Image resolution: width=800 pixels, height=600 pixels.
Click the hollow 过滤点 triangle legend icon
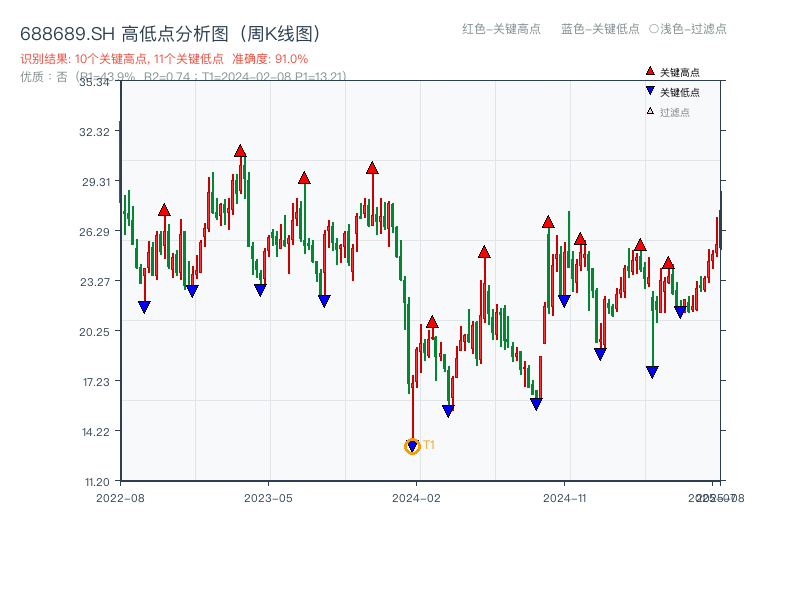point(650,111)
